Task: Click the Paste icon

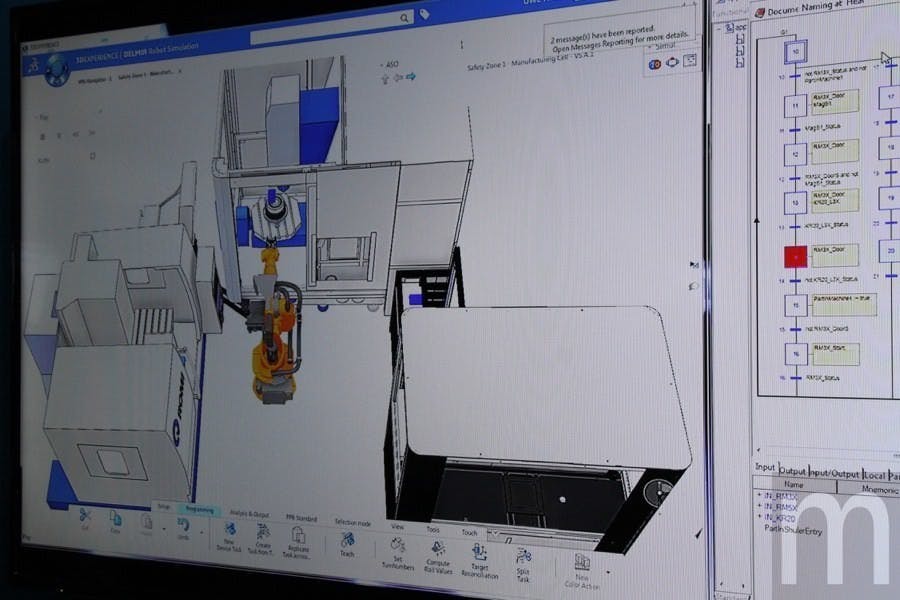Action: coord(147,522)
